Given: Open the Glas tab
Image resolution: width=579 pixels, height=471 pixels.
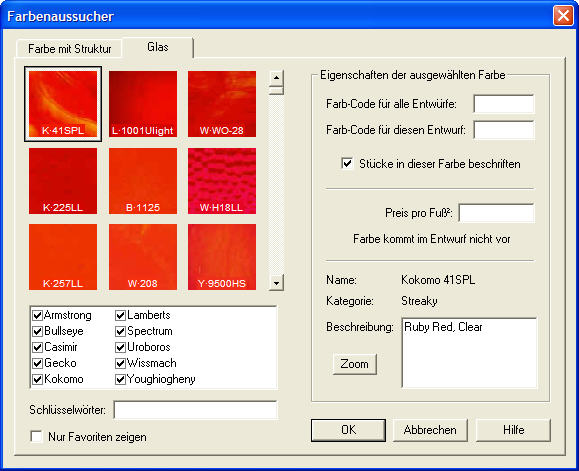Looking at the screenshot, I should click(x=158, y=47).
